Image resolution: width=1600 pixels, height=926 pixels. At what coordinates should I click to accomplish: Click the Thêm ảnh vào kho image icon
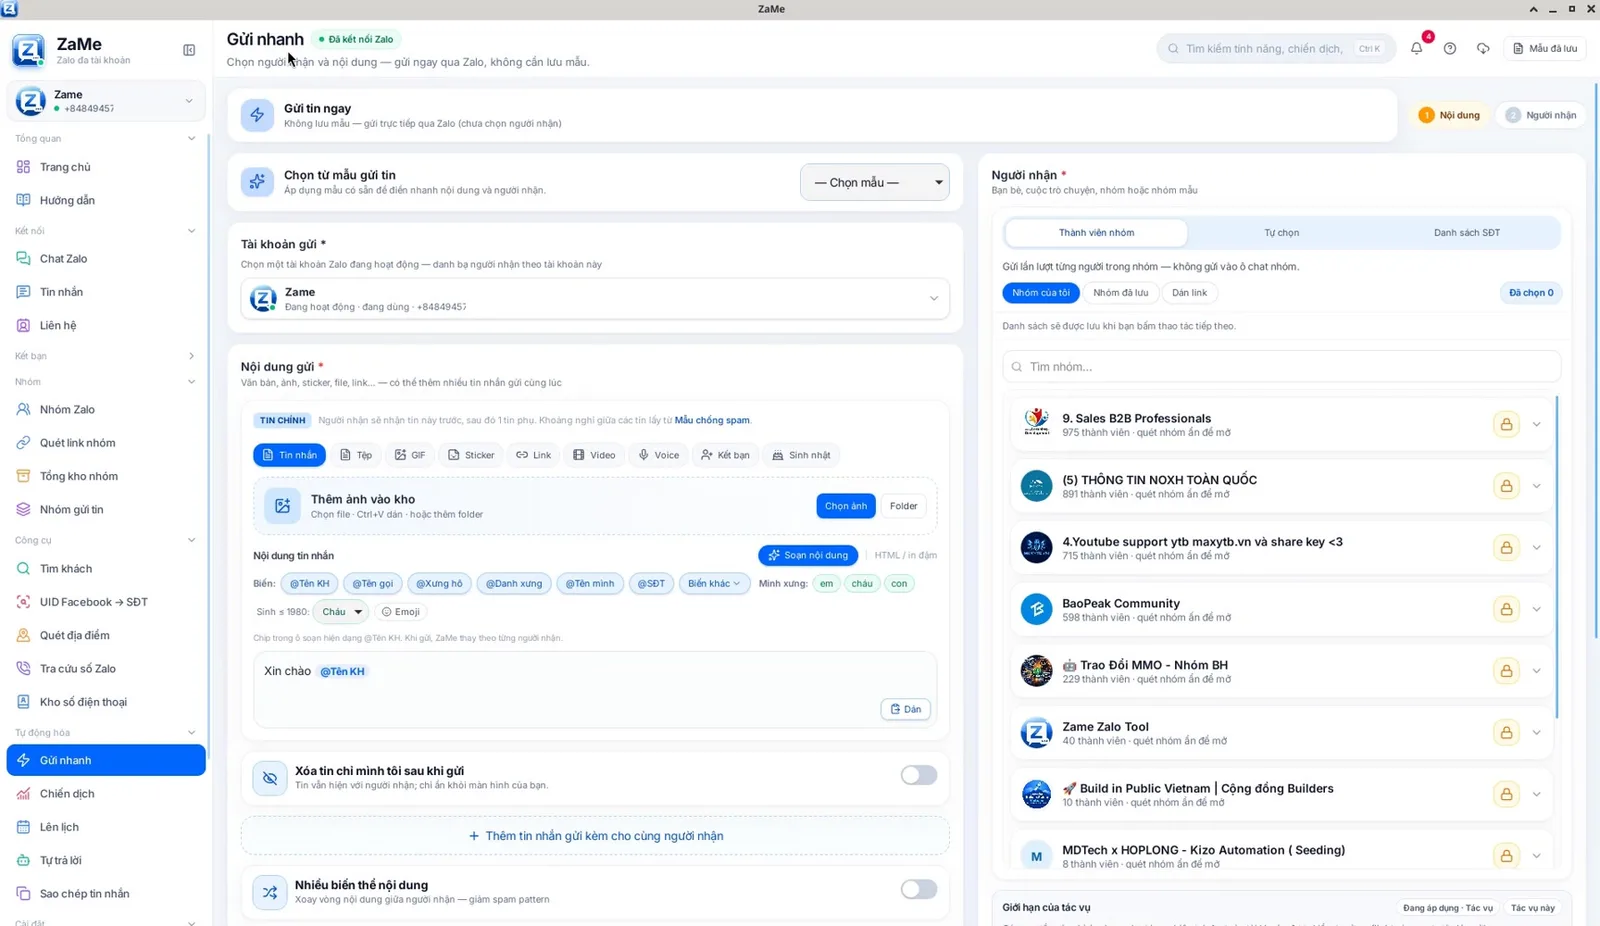point(282,506)
